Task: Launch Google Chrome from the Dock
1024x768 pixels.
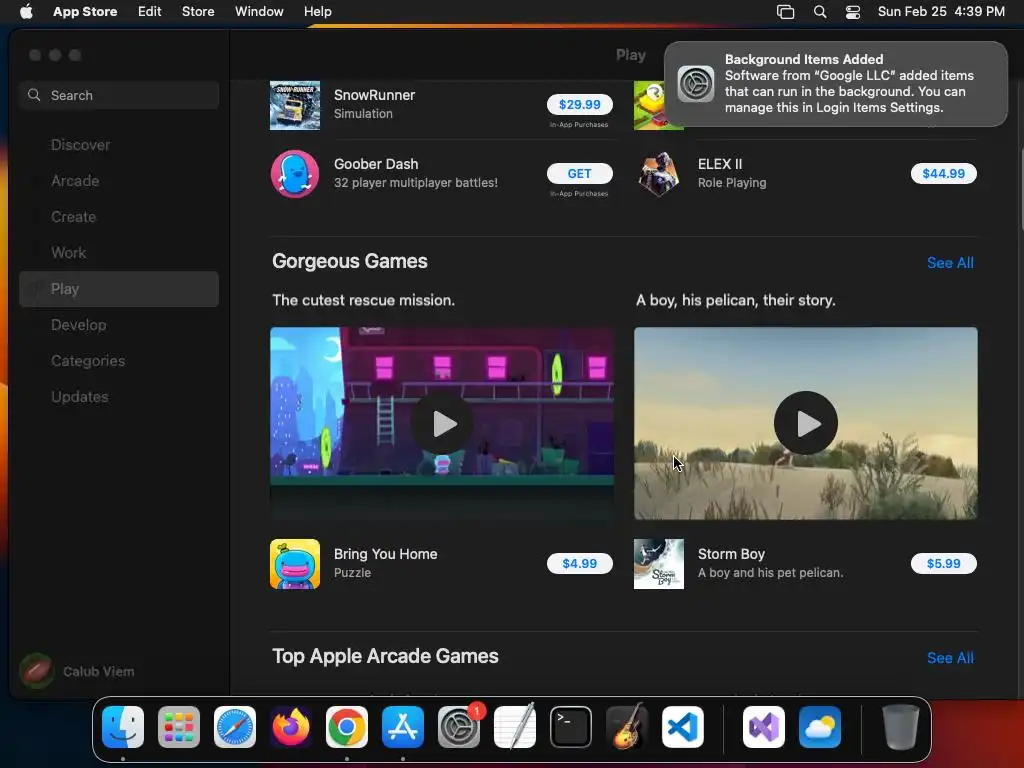Action: click(347, 727)
